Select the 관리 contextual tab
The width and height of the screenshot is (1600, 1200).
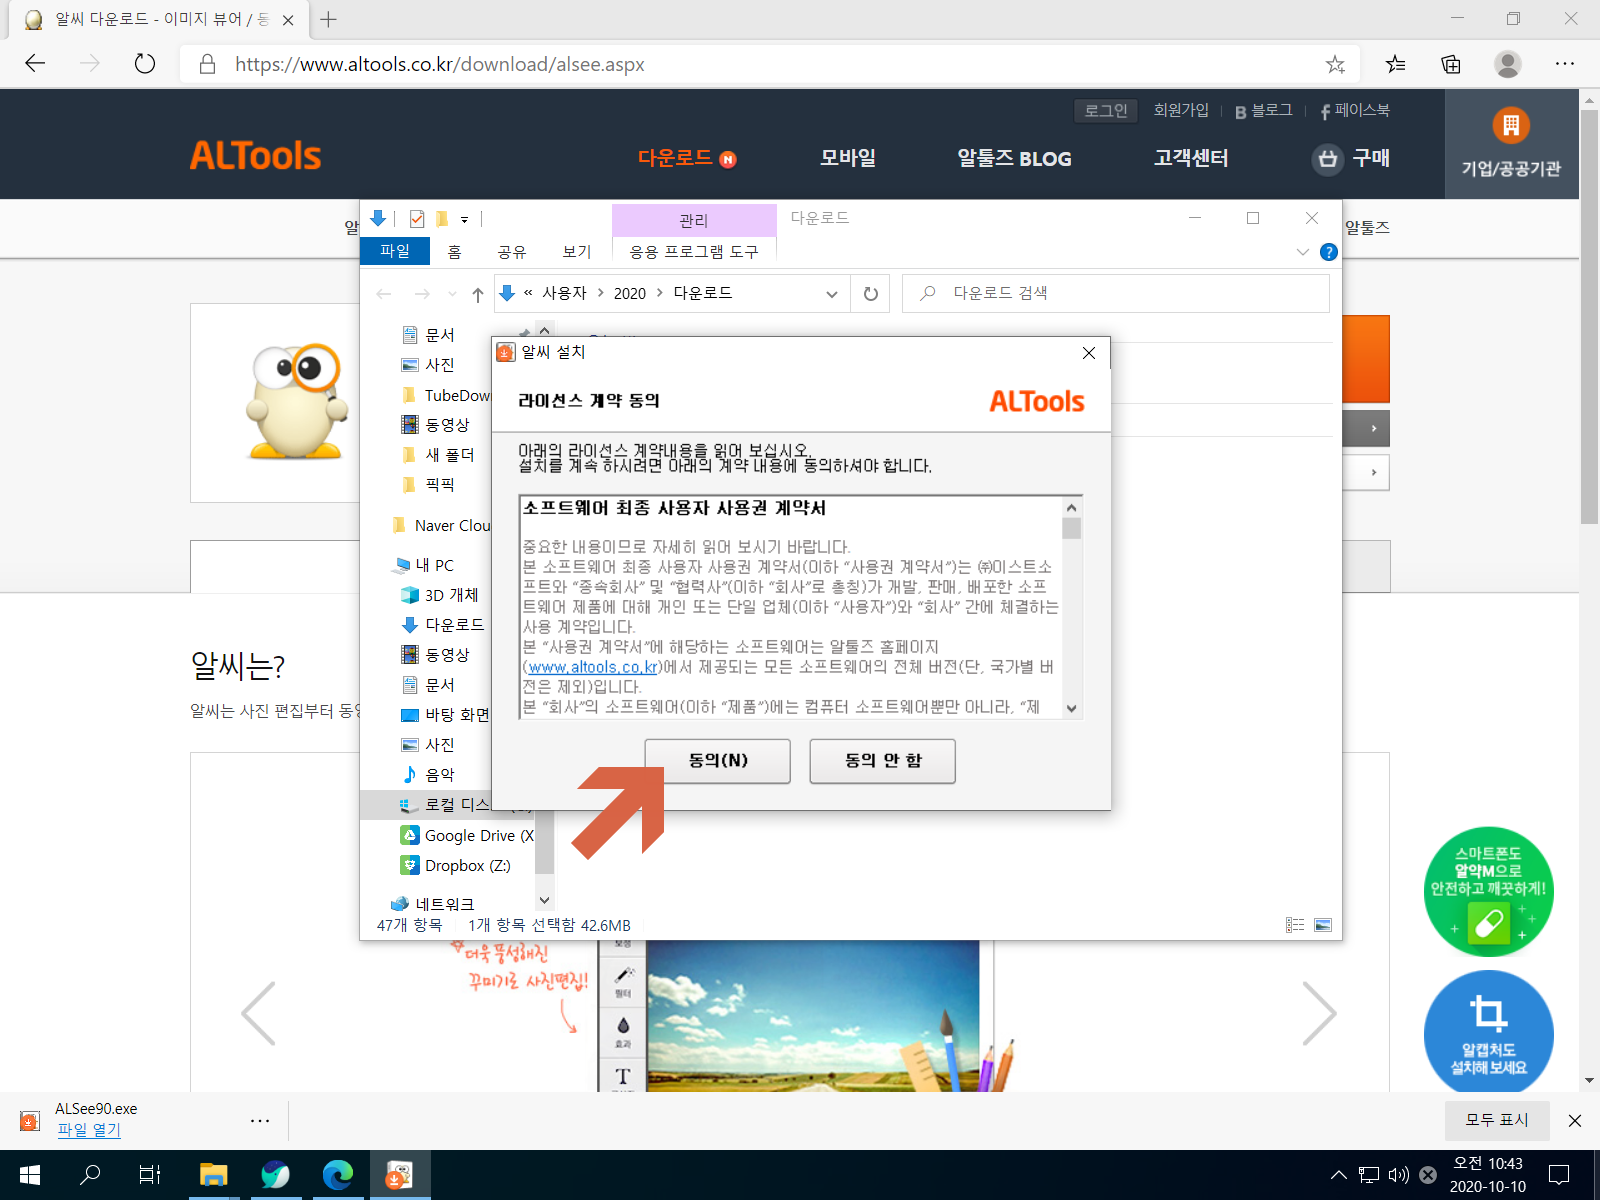(x=694, y=220)
